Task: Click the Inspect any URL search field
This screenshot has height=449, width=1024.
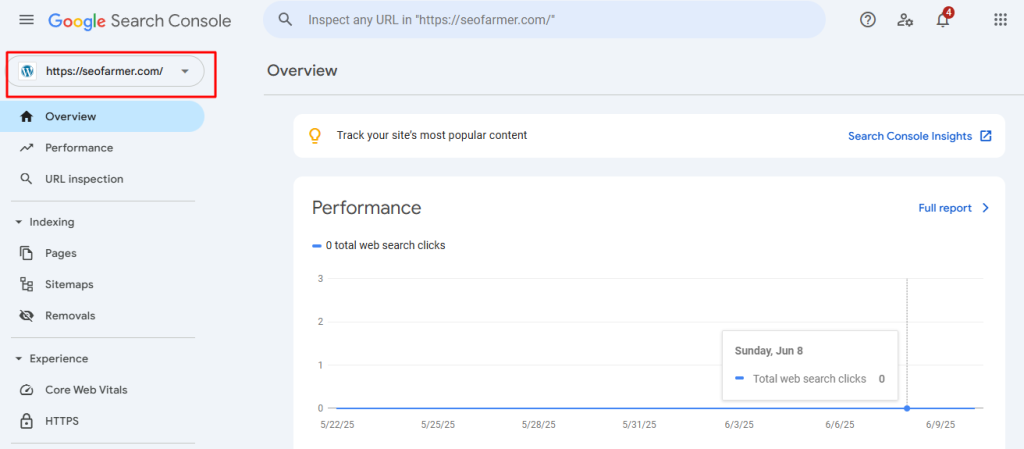Action: point(544,20)
